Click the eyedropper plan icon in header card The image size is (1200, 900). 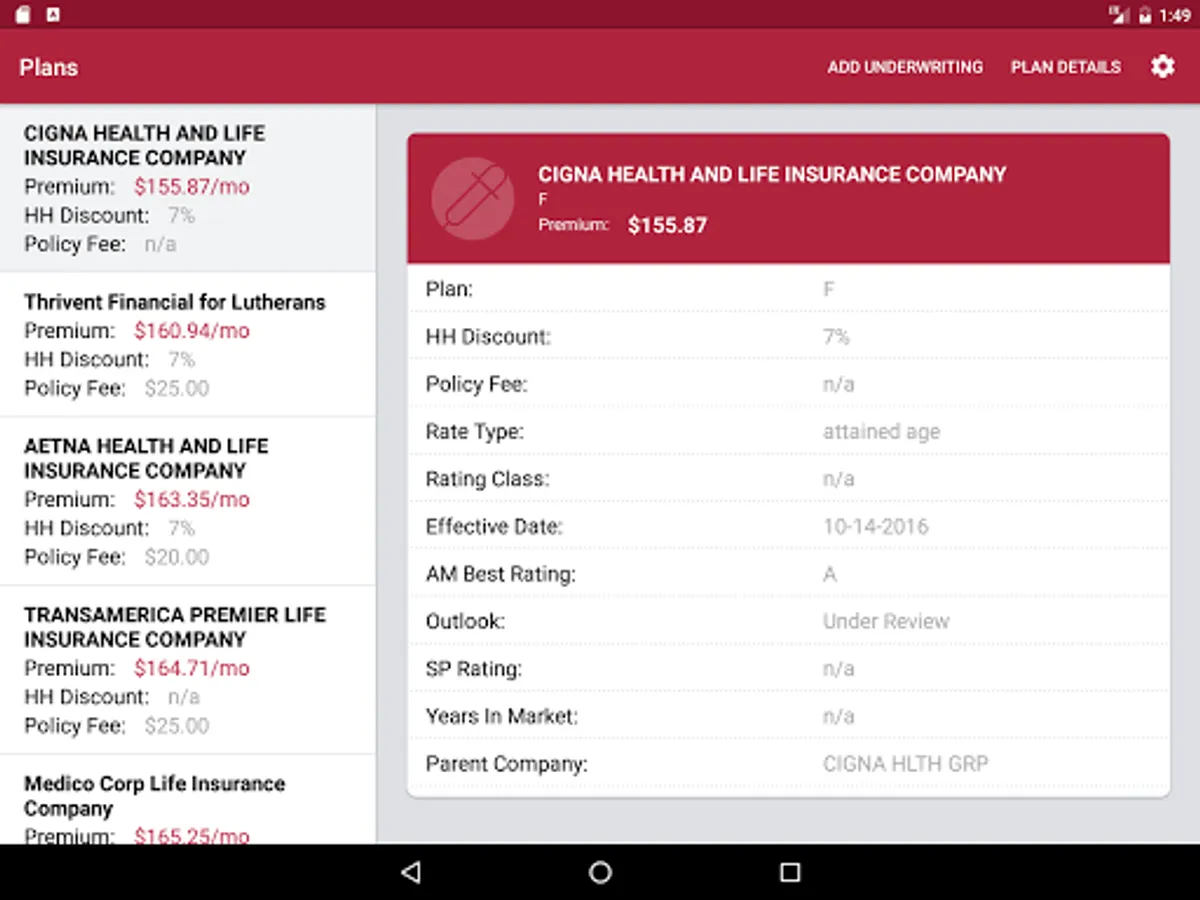(472, 198)
